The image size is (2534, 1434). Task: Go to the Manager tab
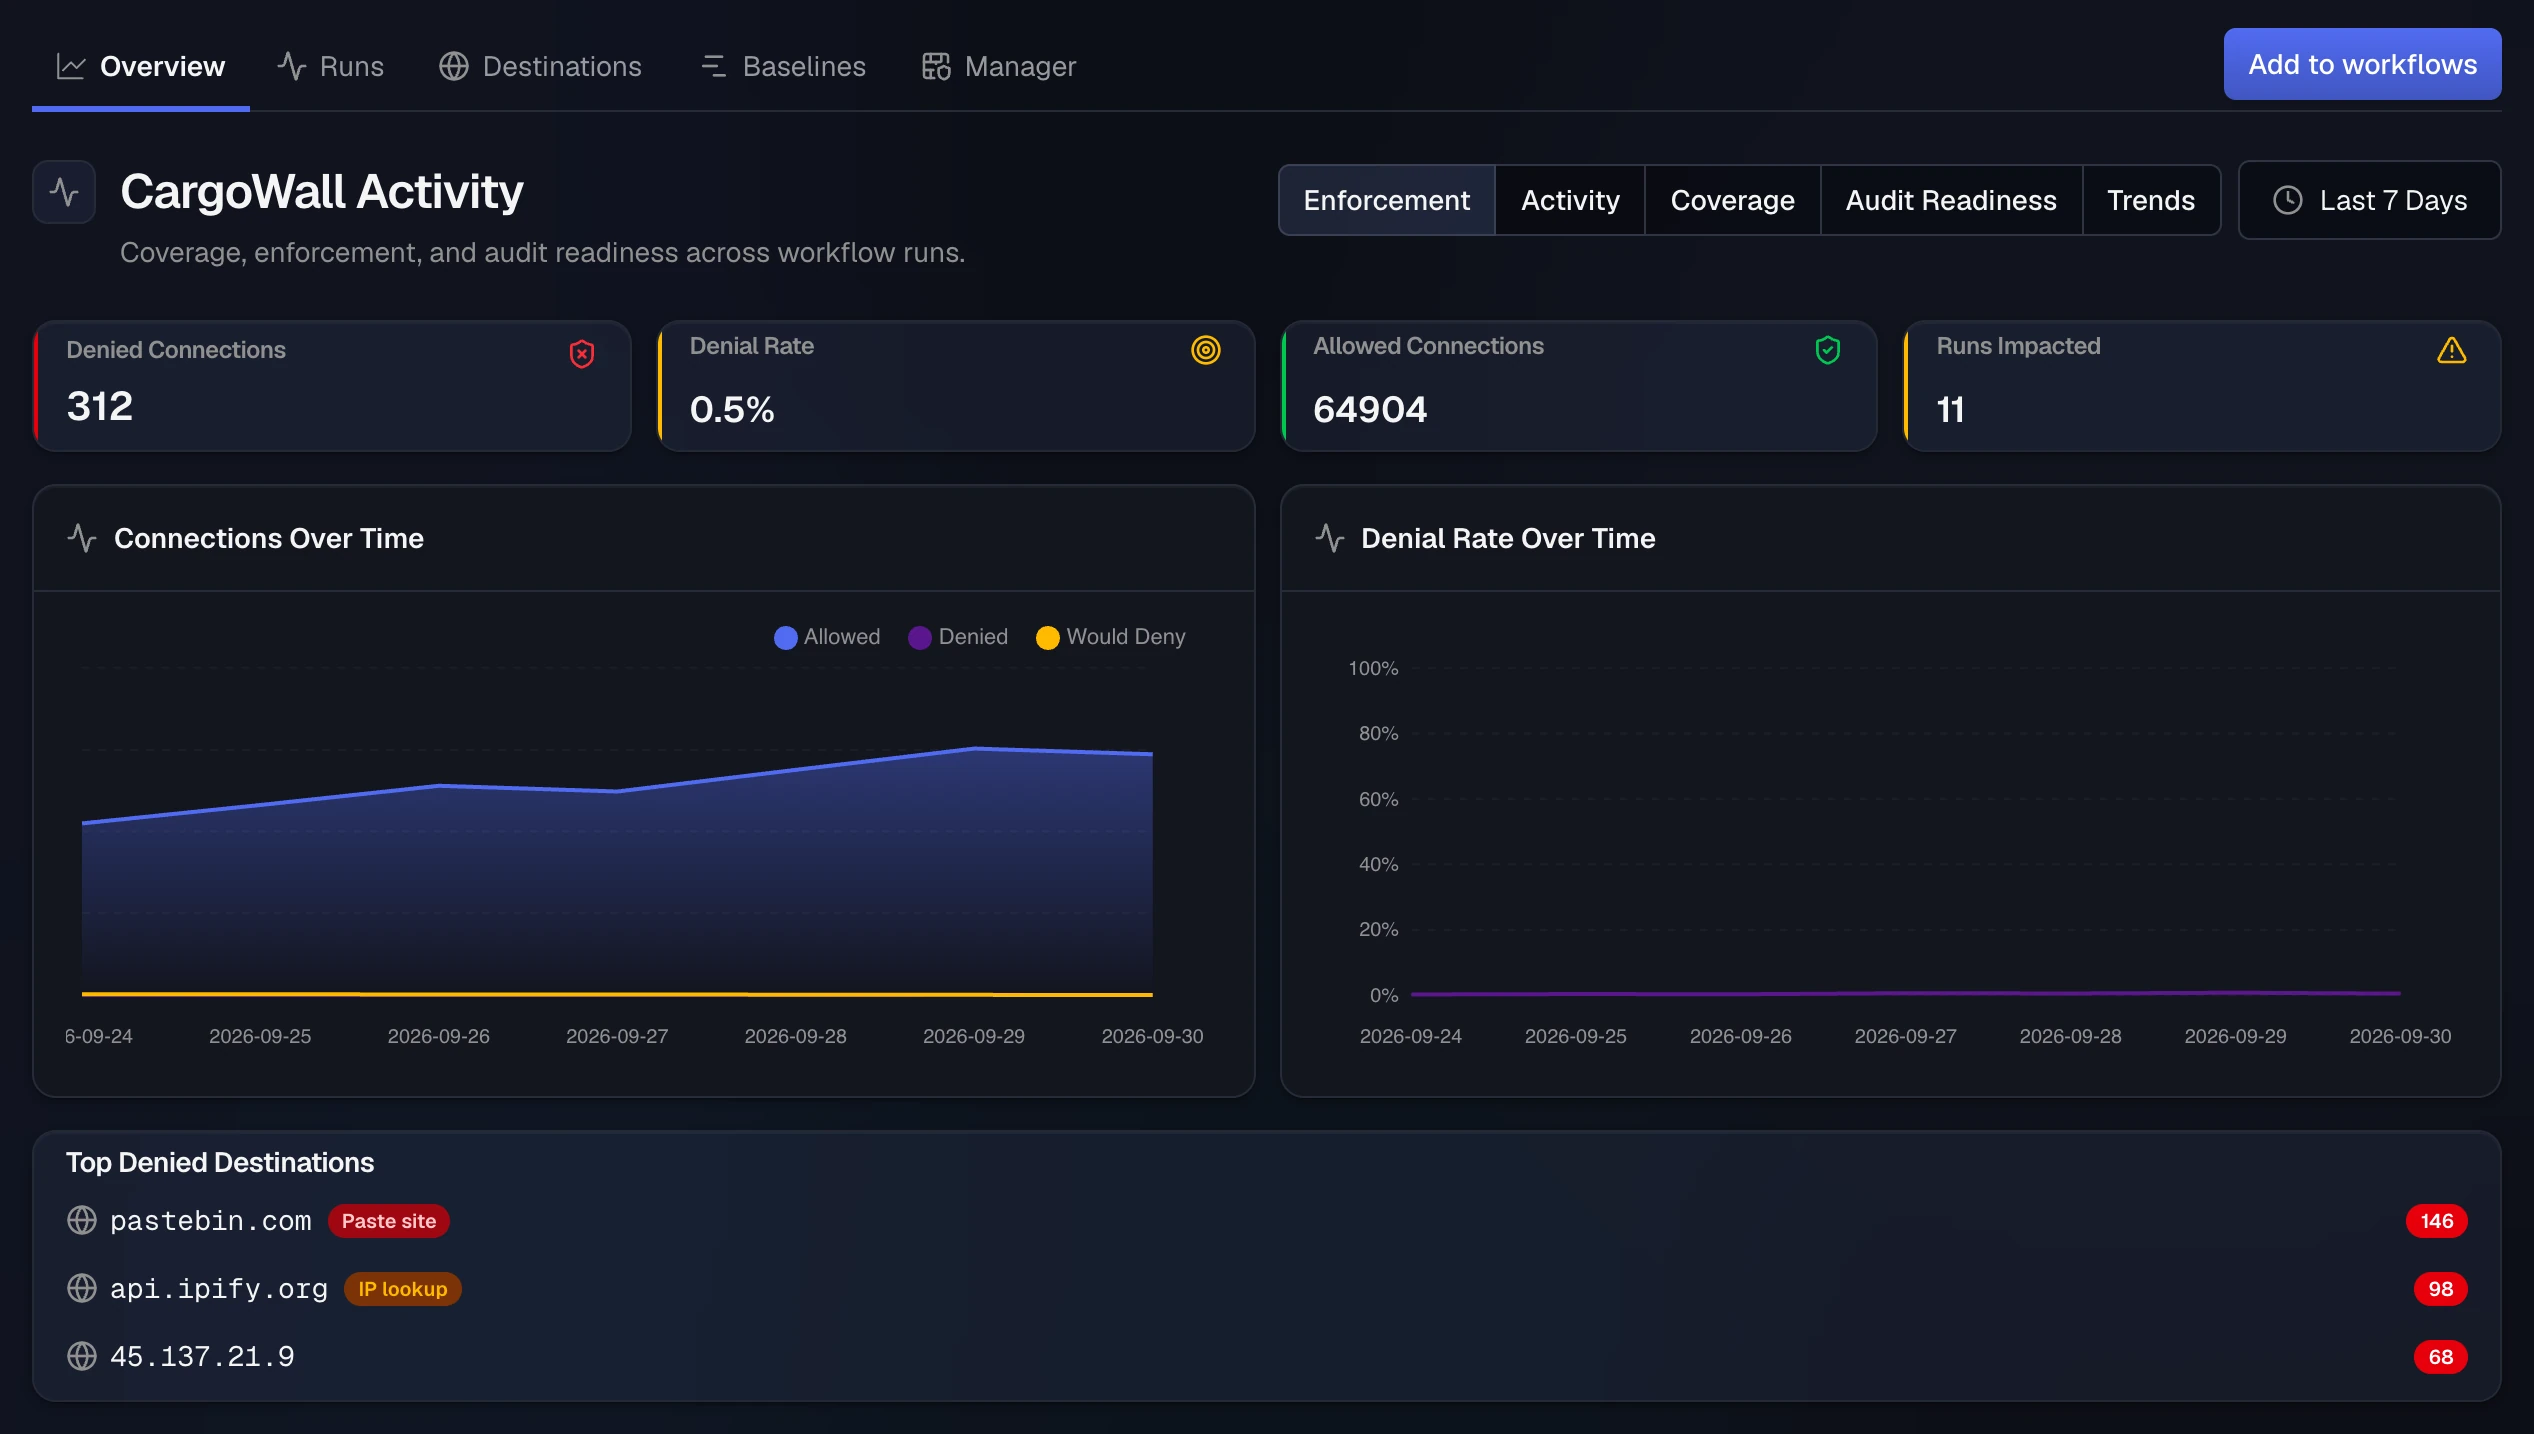click(x=999, y=66)
